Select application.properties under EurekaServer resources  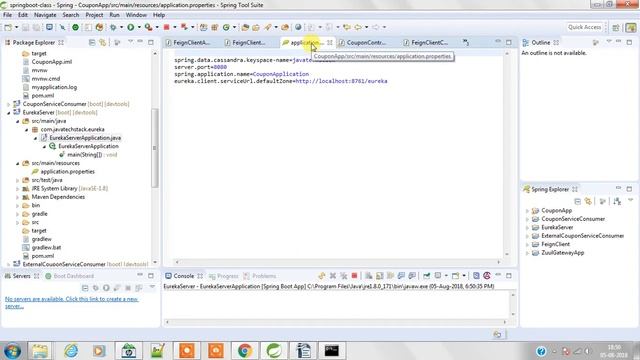pos(67,172)
